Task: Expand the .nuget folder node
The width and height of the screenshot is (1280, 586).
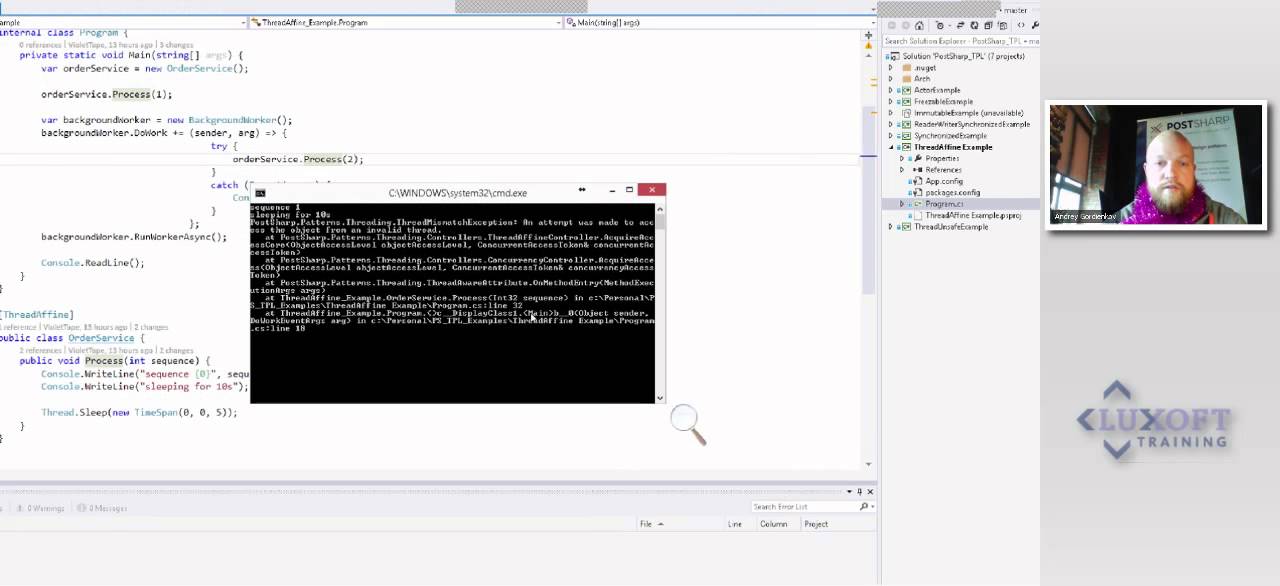Action: pos(891,68)
